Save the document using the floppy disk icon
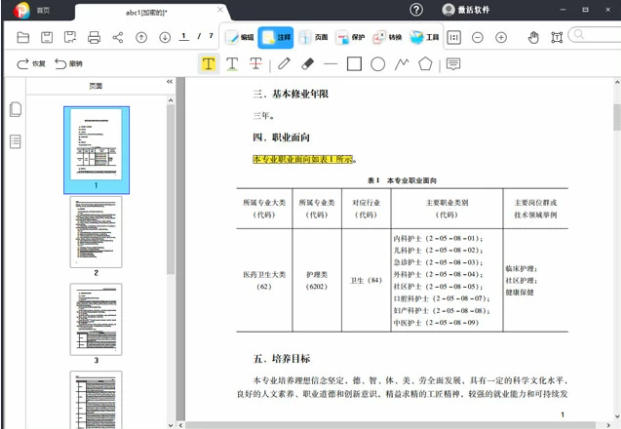 pyautogui.click(x=47, y=38)
